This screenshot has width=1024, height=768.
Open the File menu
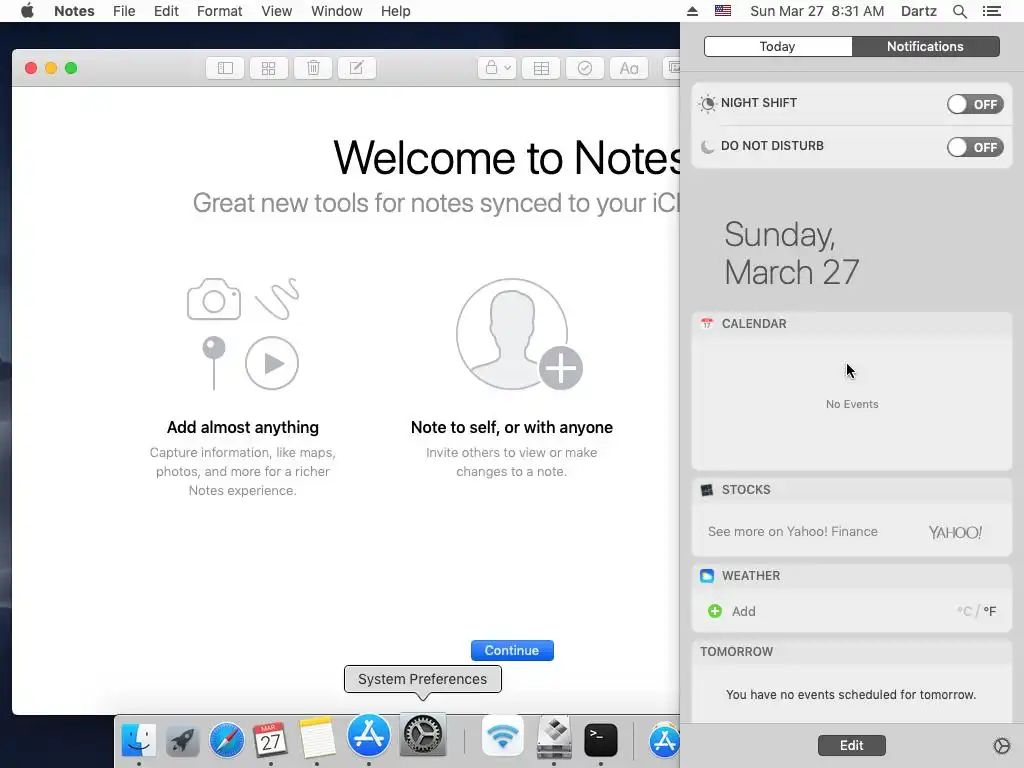(x=124, y=11)
